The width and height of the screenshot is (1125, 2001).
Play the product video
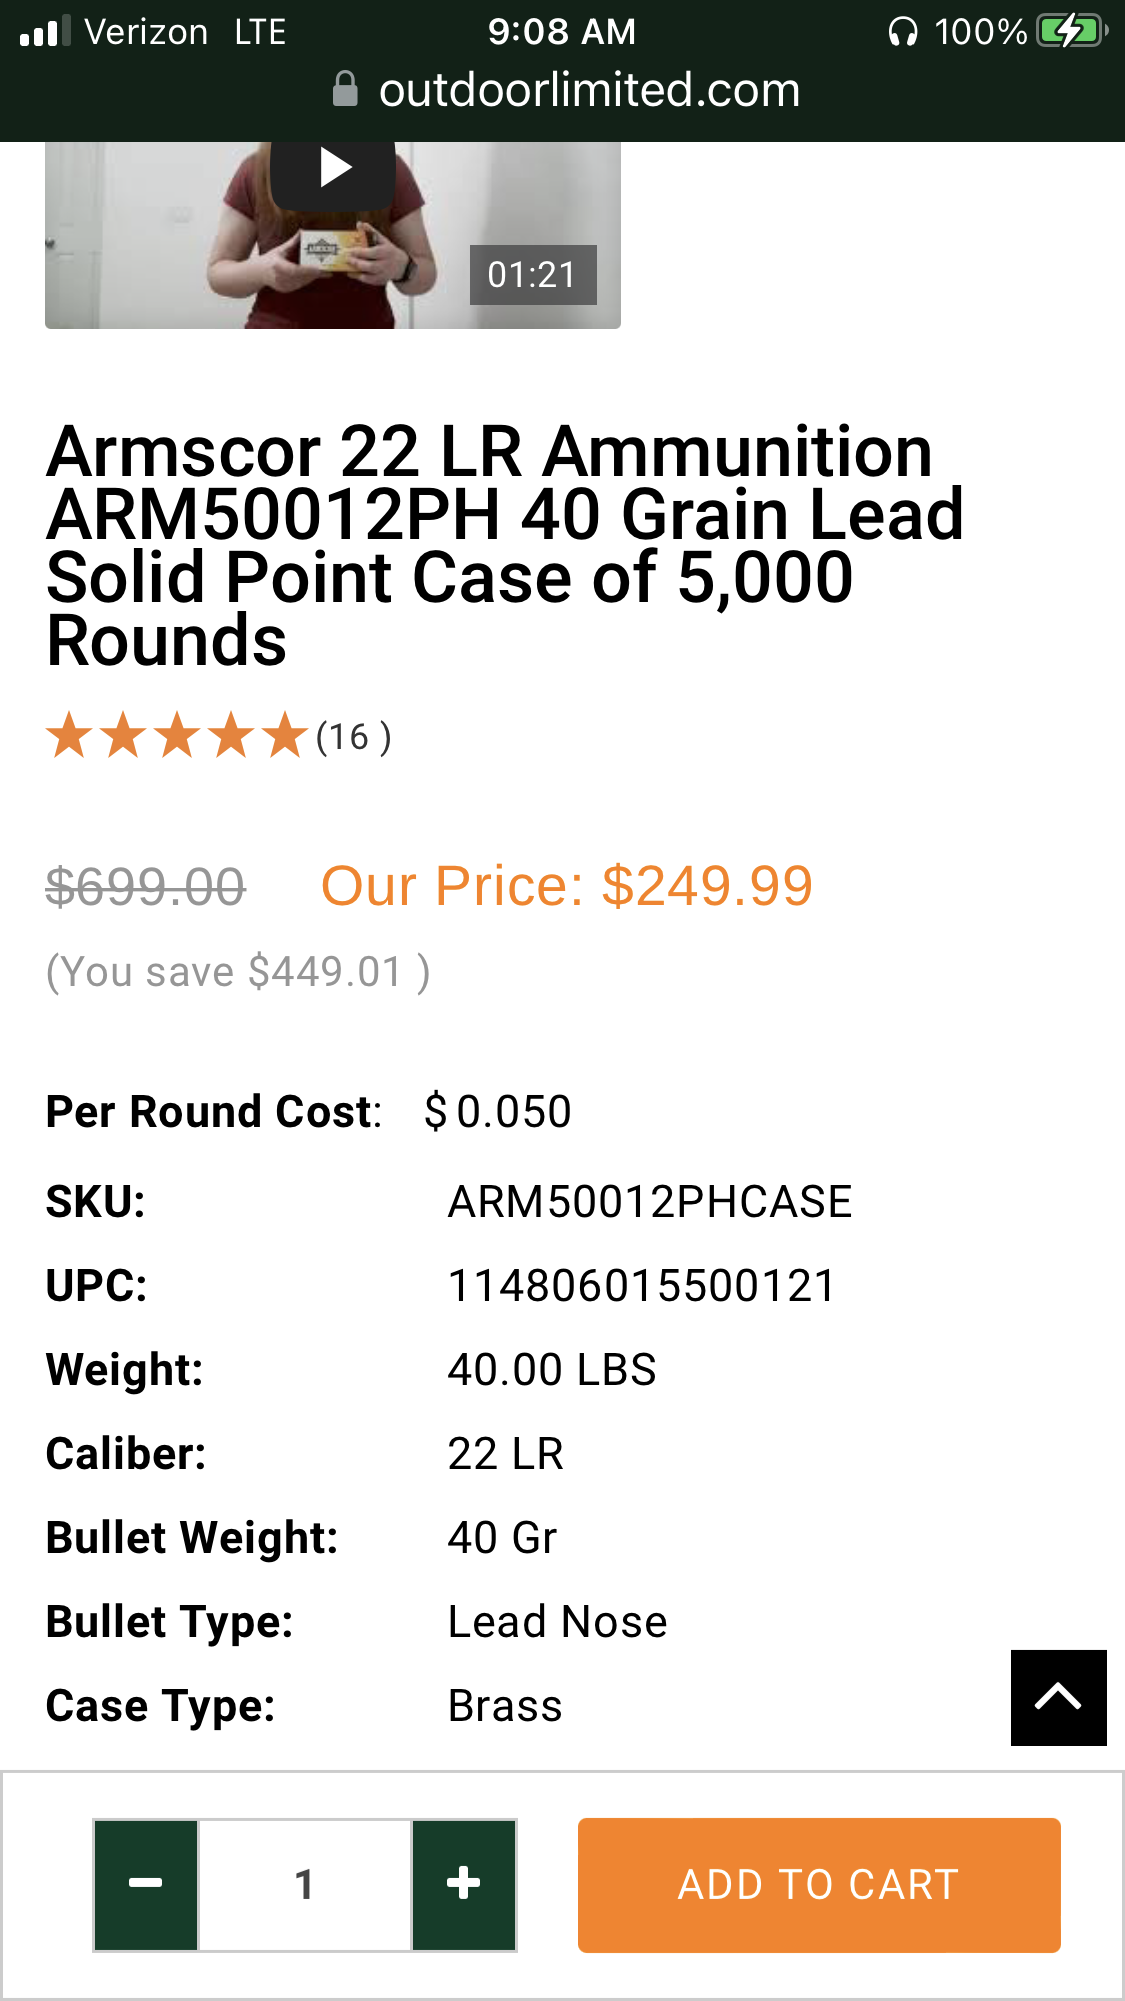pos(334,170)
